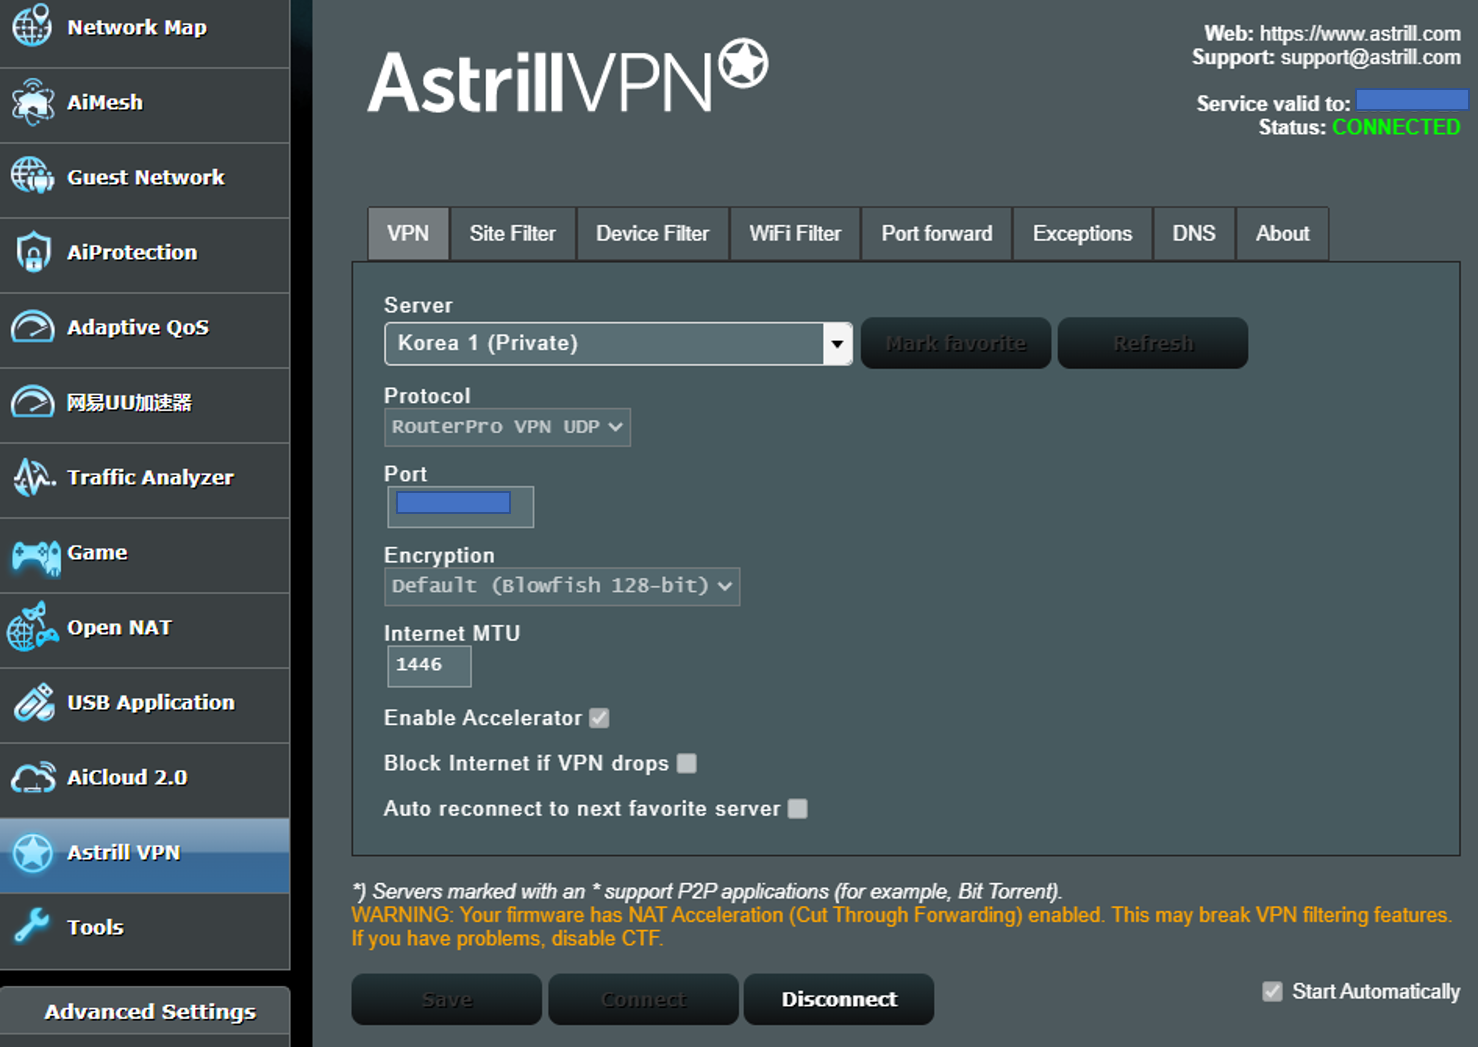This screenshot has width=1478, height=1047.
Task: Click the P2P servers footnote text
Action: coord(706,891)
